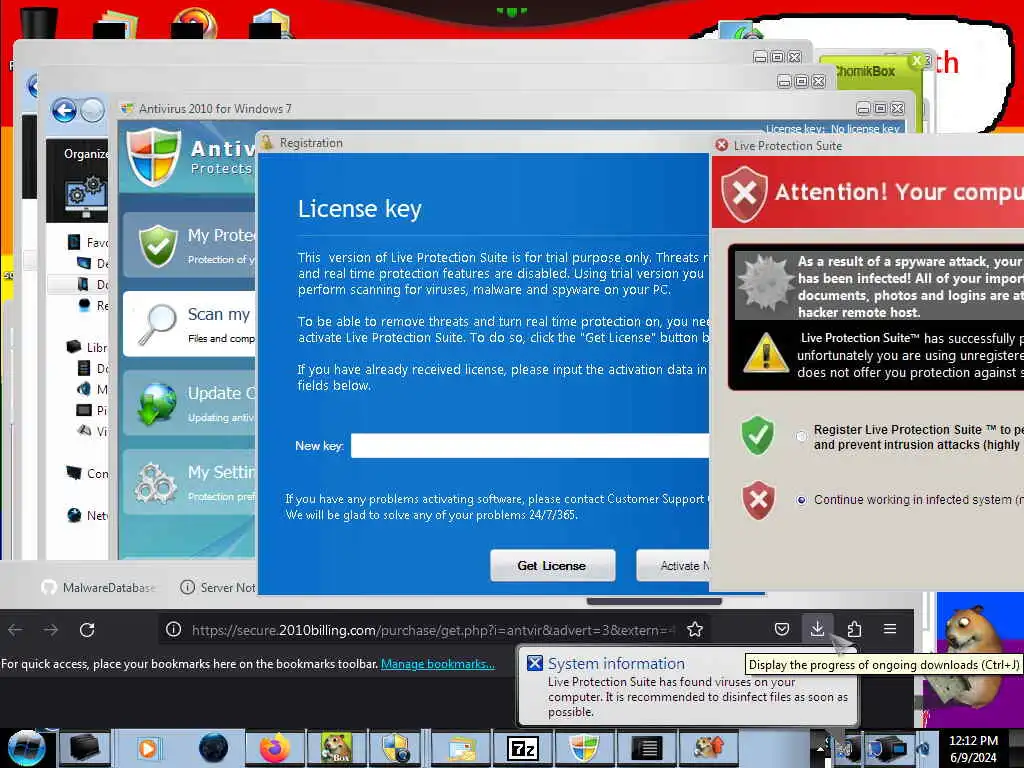Open My Protection via its green shield icon
1024x768 pixels.
tap(157, 246)
